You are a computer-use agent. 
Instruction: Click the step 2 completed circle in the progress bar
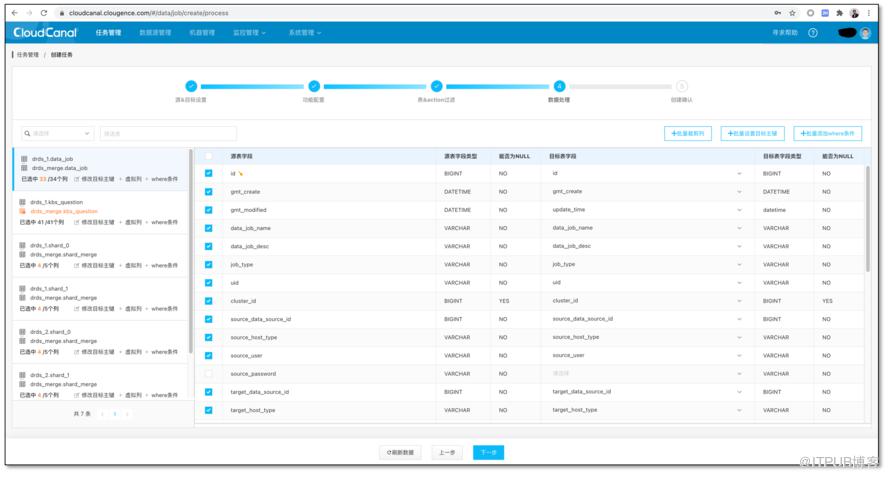[x=314, y=86]
